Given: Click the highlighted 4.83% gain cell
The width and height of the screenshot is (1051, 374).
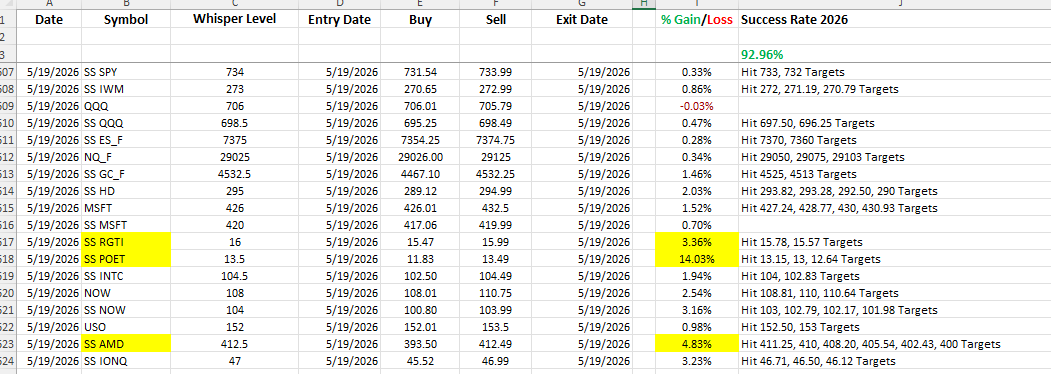Looking at the screenshot, I should 697,344.
